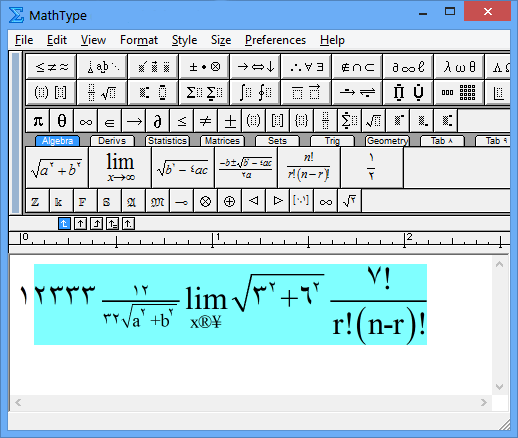Open the products and set theory templates palette

(x=408, y=92)
